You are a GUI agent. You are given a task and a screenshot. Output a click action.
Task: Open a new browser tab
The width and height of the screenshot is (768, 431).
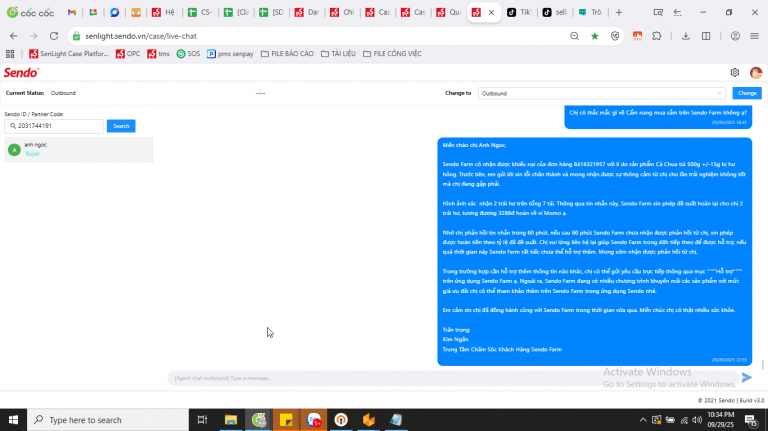[x=619, y=12]
